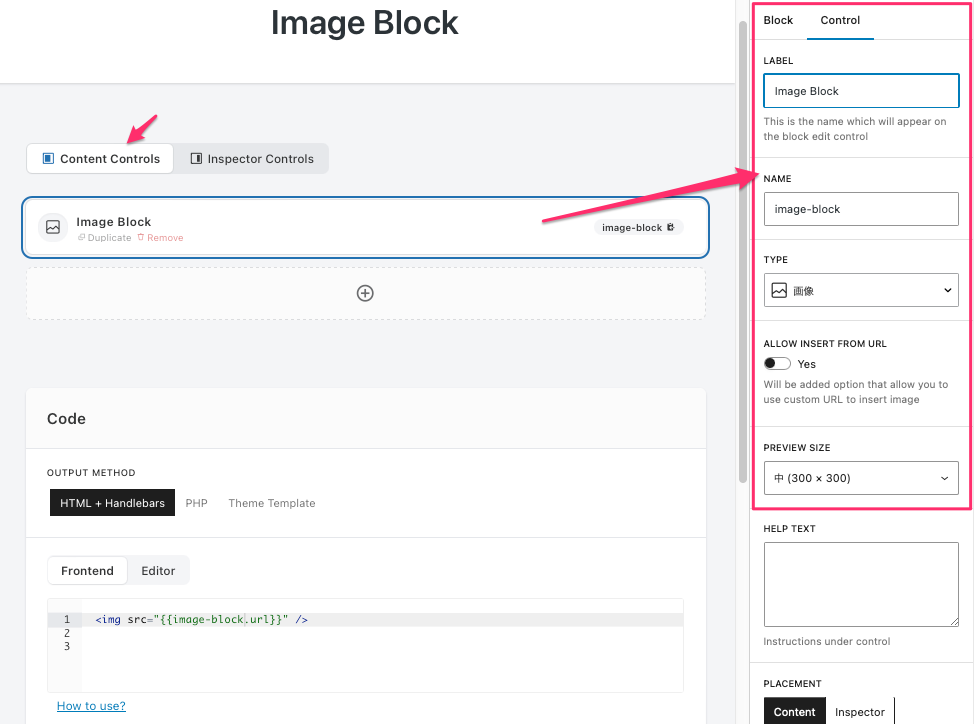Click the Duplicate icon under Image Block
The image size is (974, 724).
click(81, 238)
